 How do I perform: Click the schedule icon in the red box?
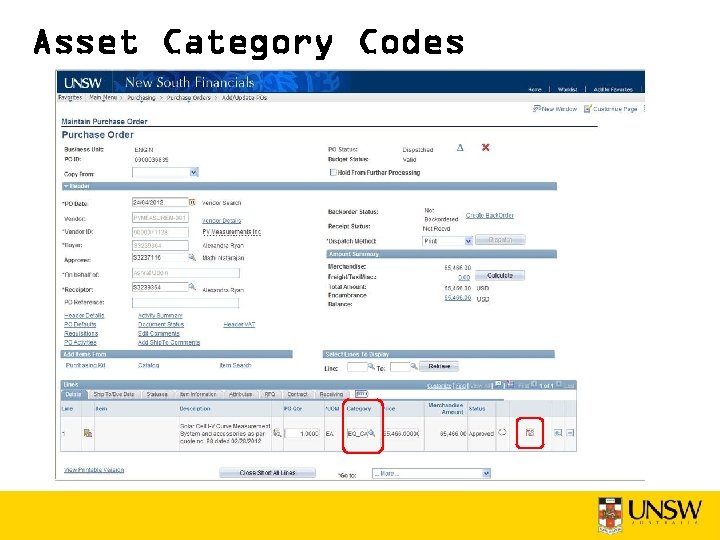tap(530, 432)
